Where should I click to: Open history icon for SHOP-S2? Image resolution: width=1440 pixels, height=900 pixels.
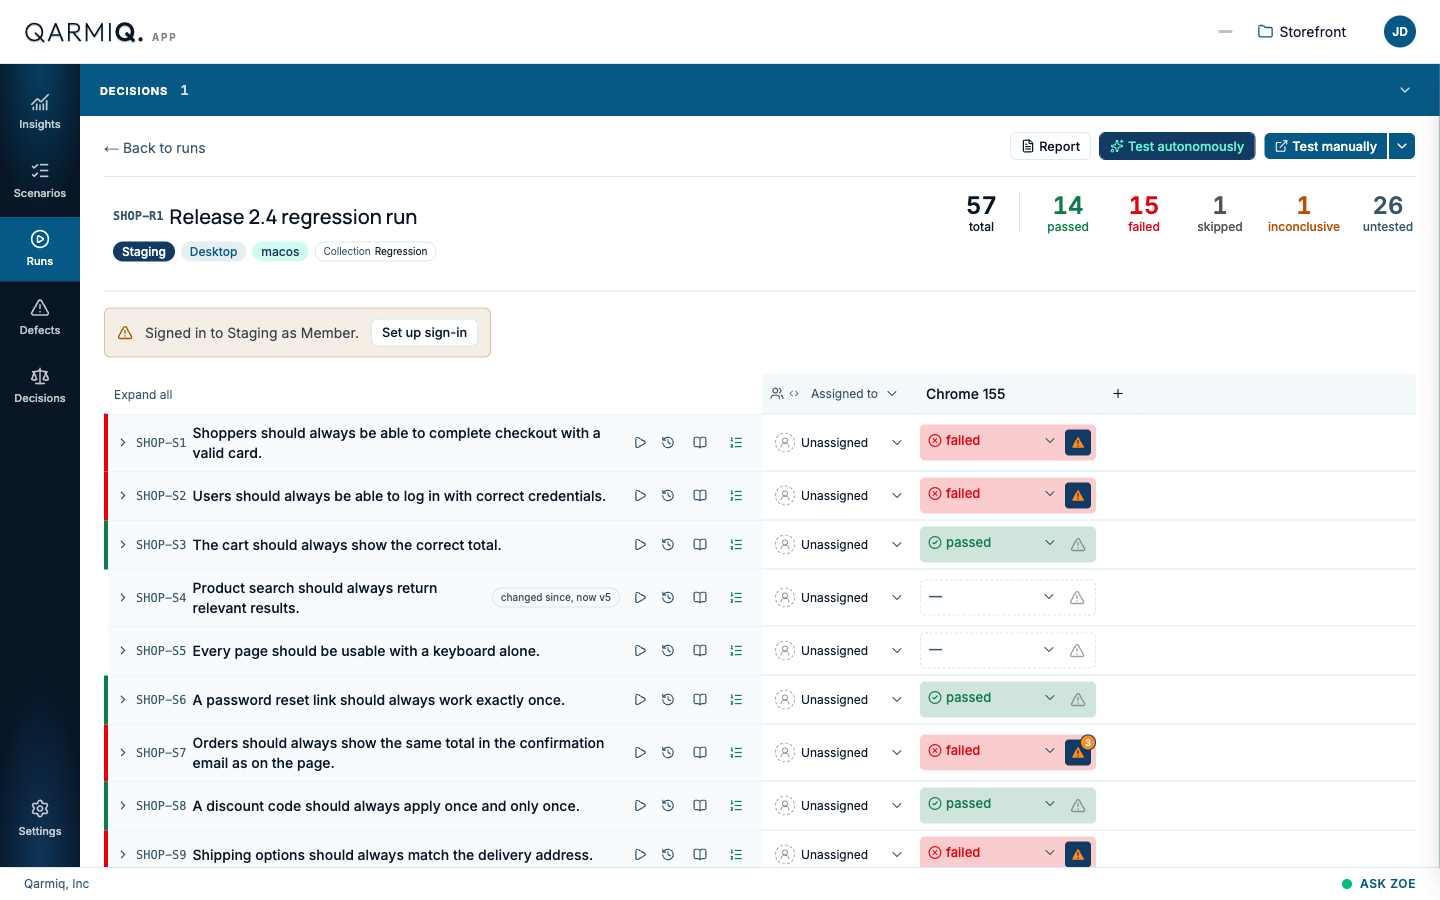668,496
